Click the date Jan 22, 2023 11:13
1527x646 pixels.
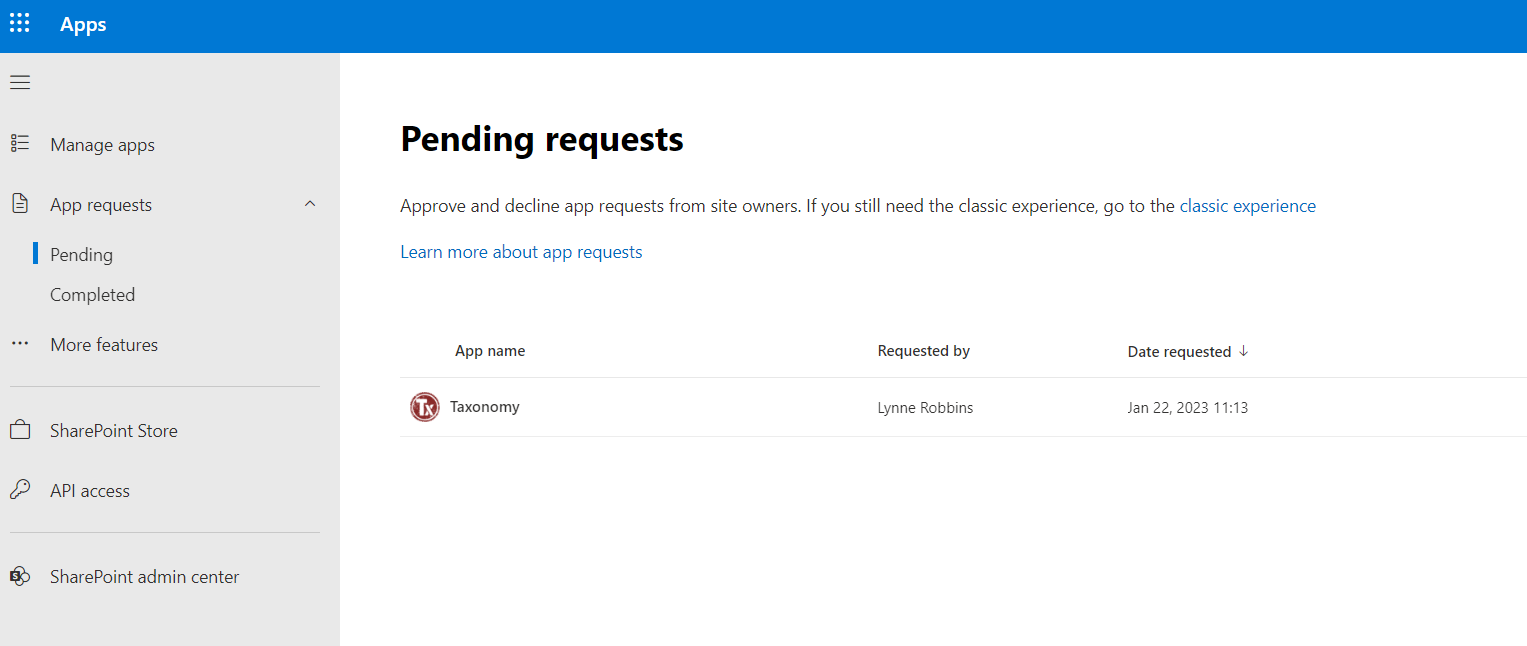pyautogui.click(x=1188, y=408)
